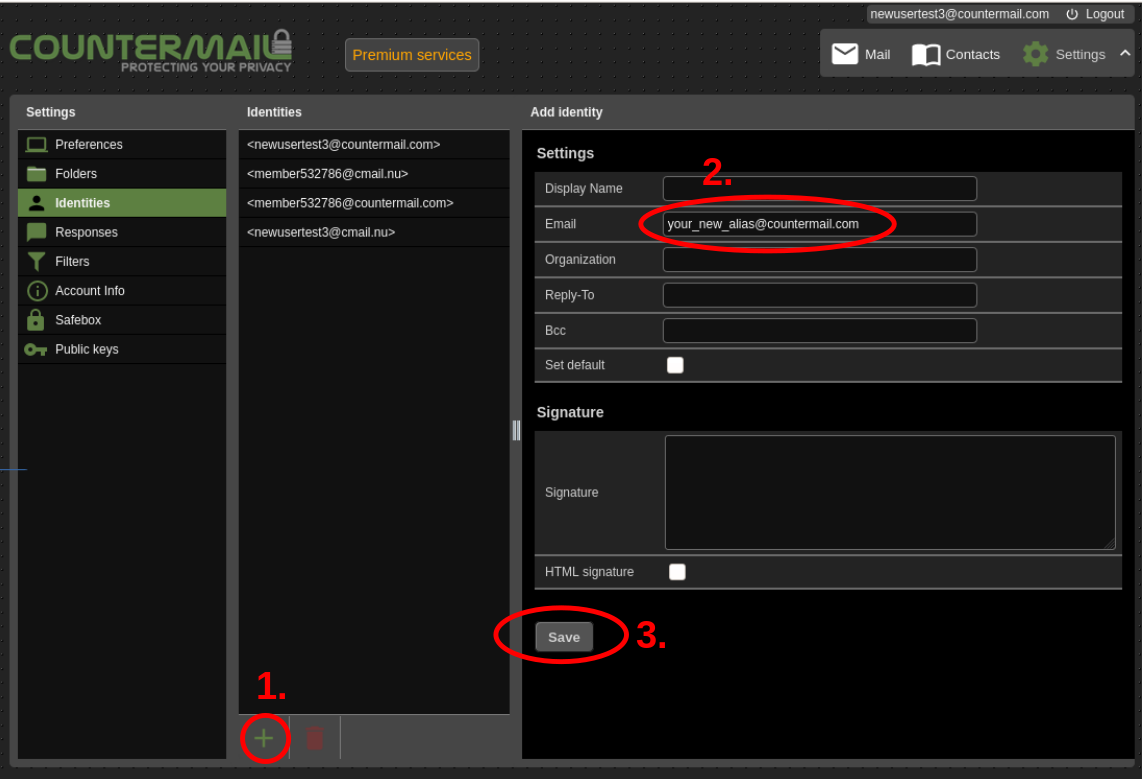Click the red delete identity icon
The height and width of the screenshot is (779, 1142).
pos(315,738)
